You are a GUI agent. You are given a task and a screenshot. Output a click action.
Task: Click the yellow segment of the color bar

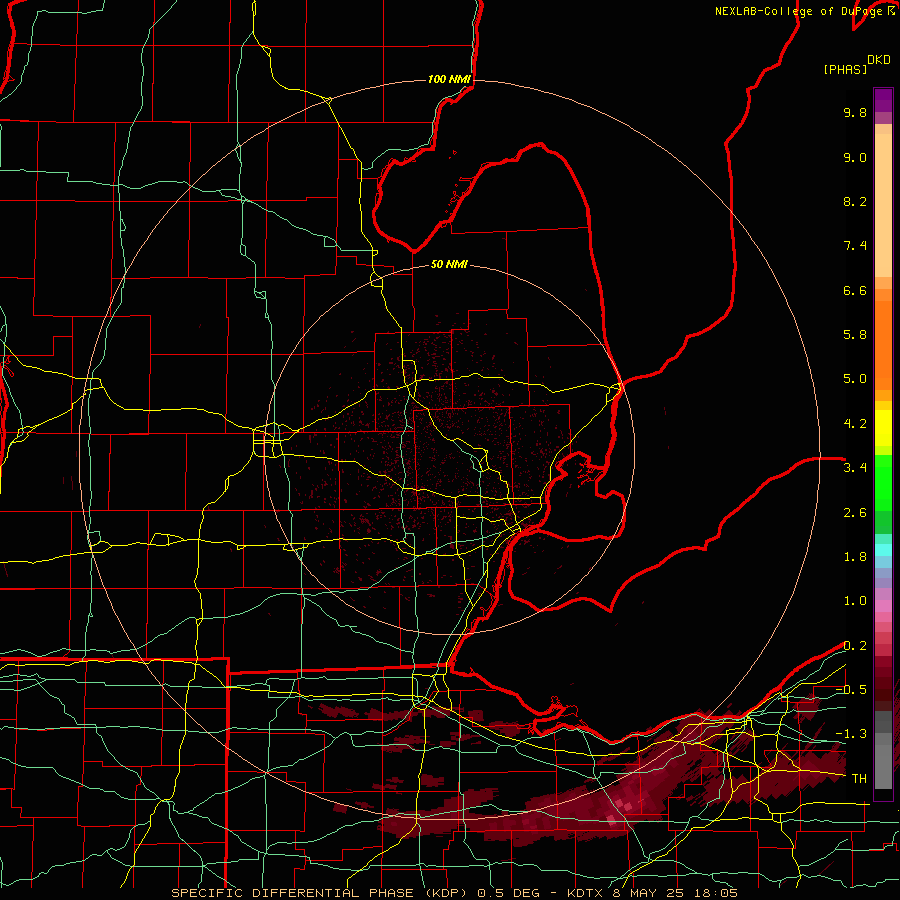pyautogui.click(x=883, y=428)
